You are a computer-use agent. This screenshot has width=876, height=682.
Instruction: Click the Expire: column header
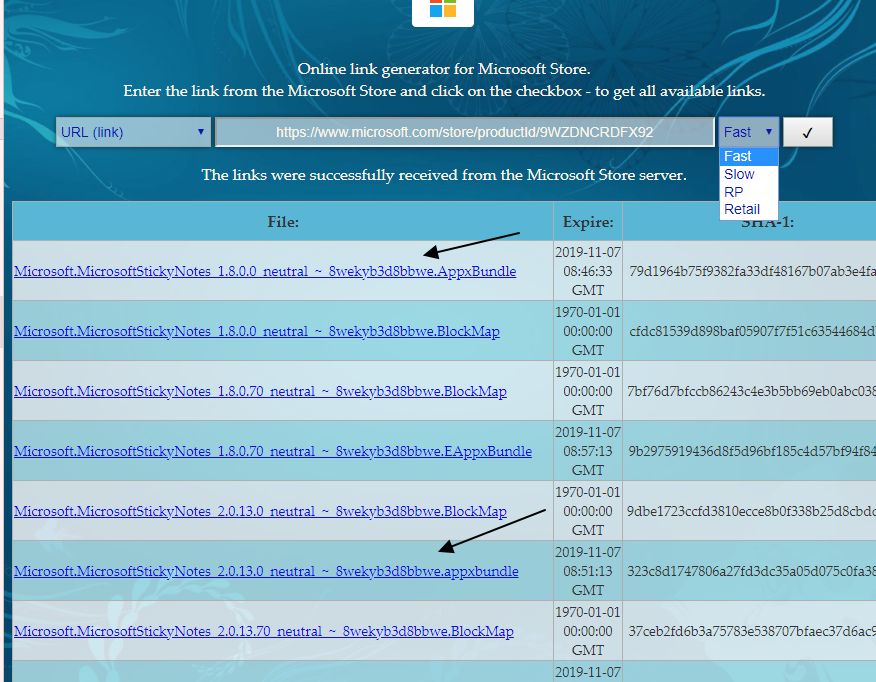588,222
